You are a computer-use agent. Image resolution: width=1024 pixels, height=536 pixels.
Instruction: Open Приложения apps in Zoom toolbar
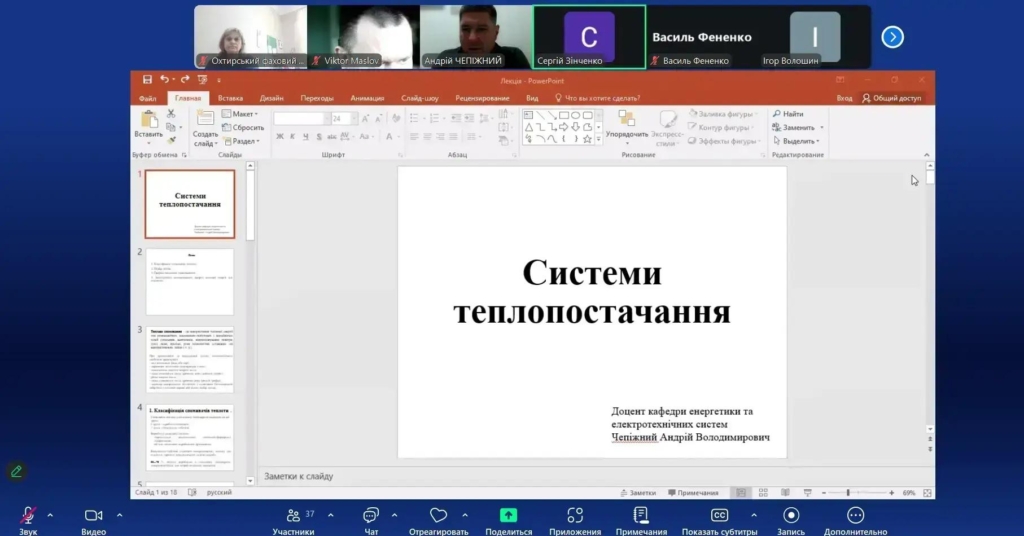(x=575, y=515)
